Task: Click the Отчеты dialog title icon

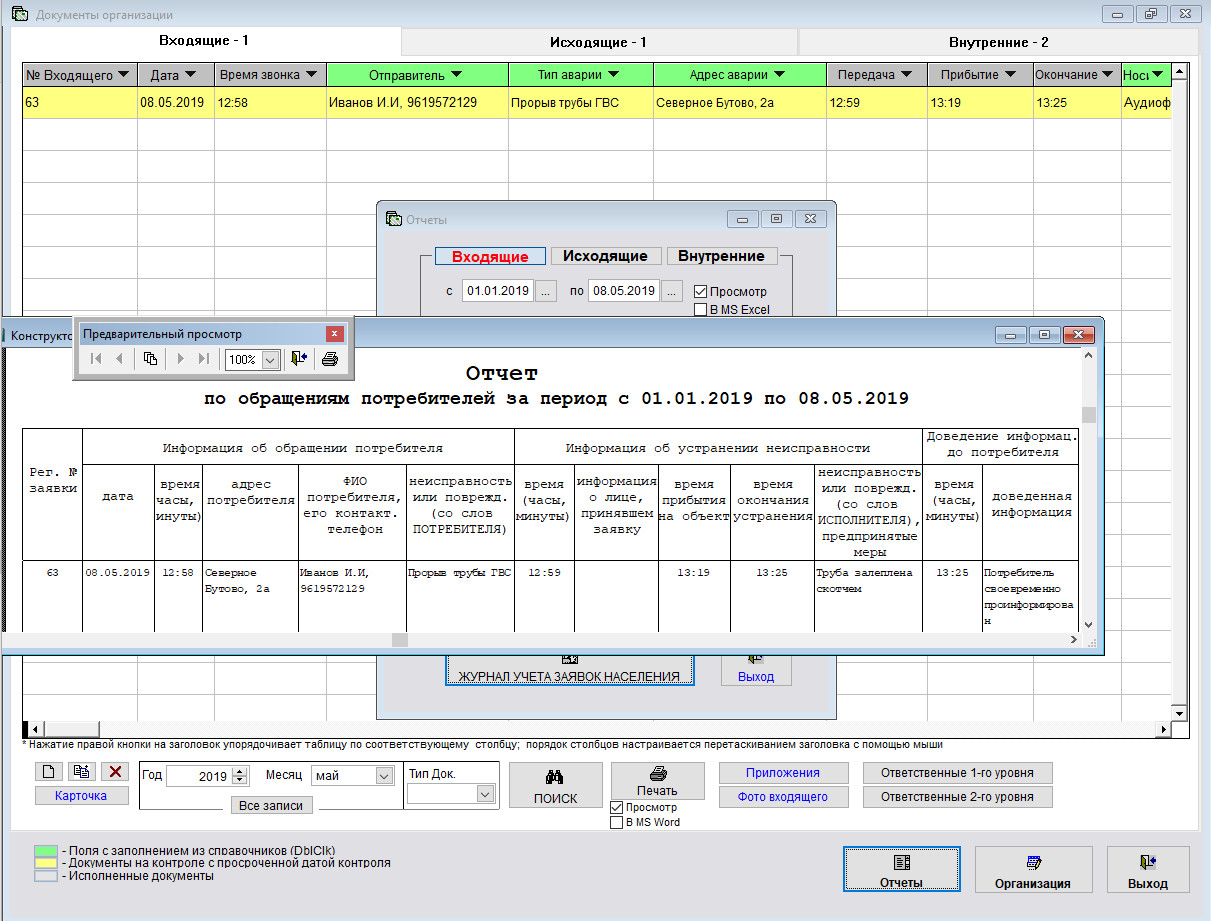Action: (x=393, y=218)
